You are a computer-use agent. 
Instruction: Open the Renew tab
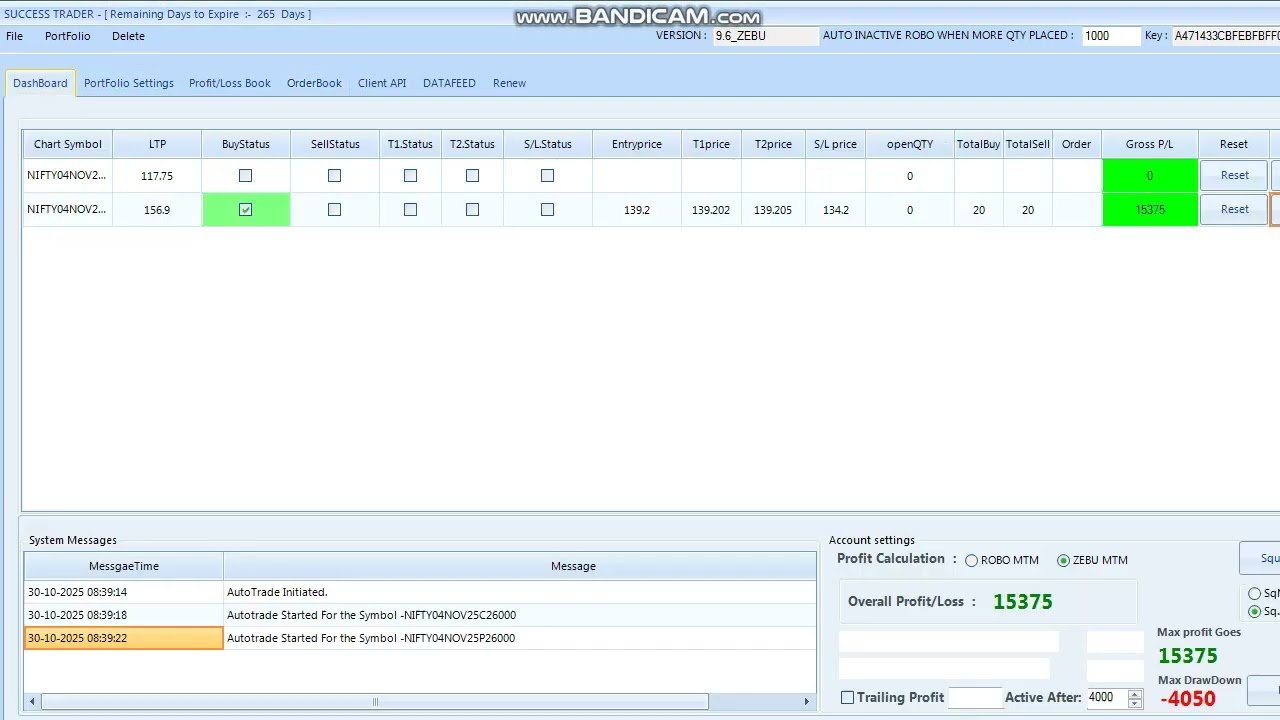pyautogui.click(x=509, y=83)
